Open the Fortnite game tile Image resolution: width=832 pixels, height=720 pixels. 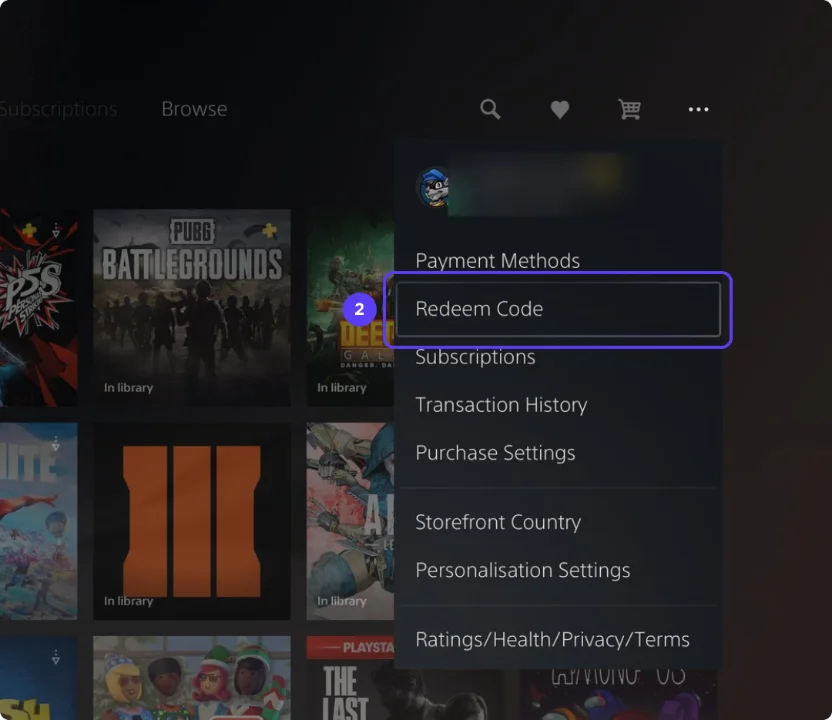(39, 521)
